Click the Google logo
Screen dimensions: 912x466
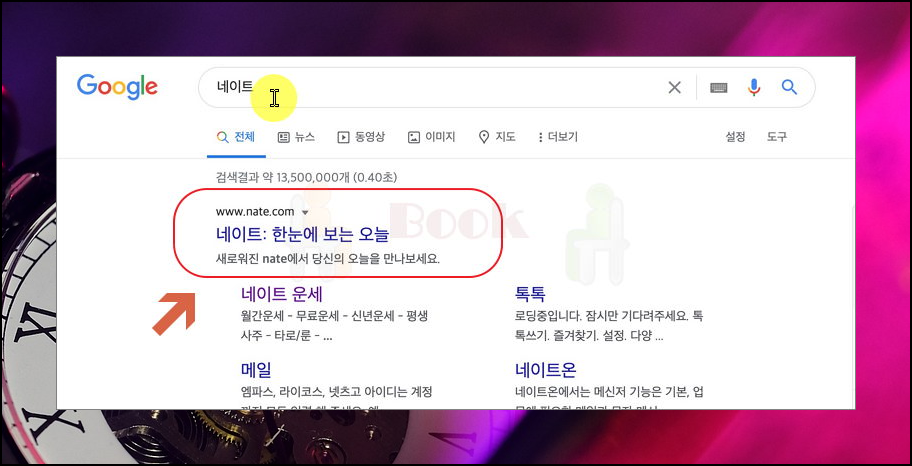117,87
